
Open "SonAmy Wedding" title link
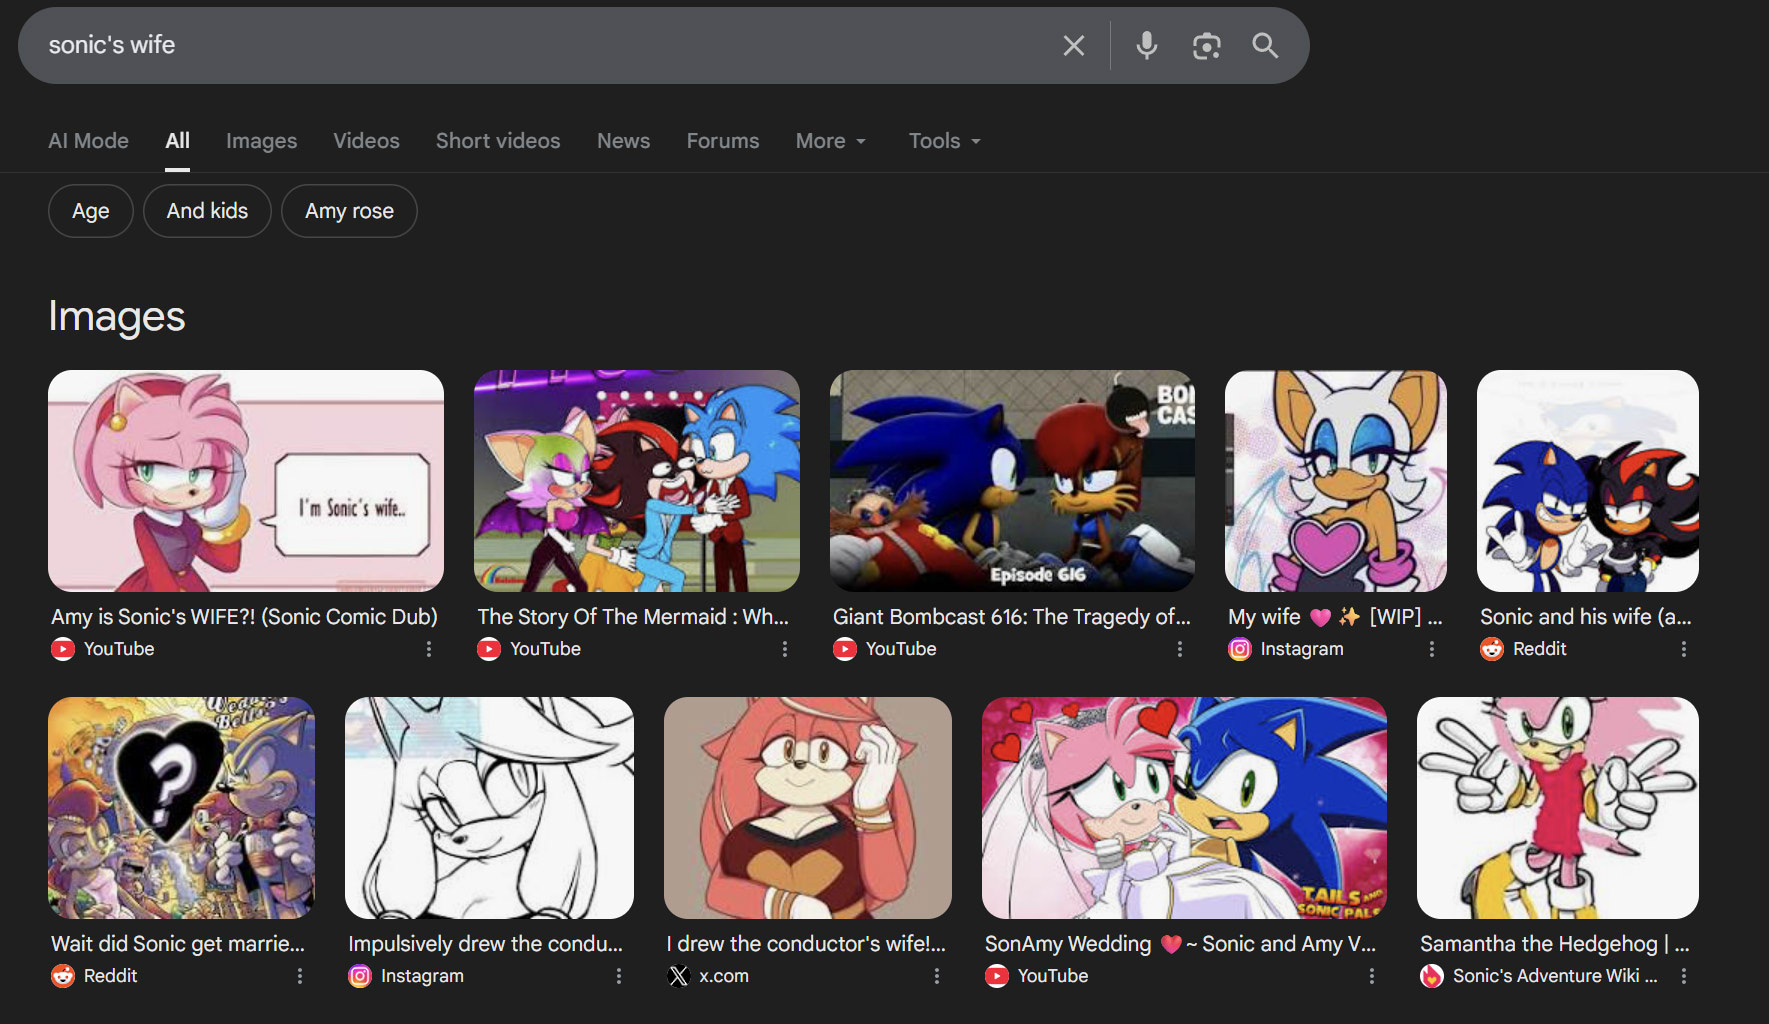point(1180,944)
